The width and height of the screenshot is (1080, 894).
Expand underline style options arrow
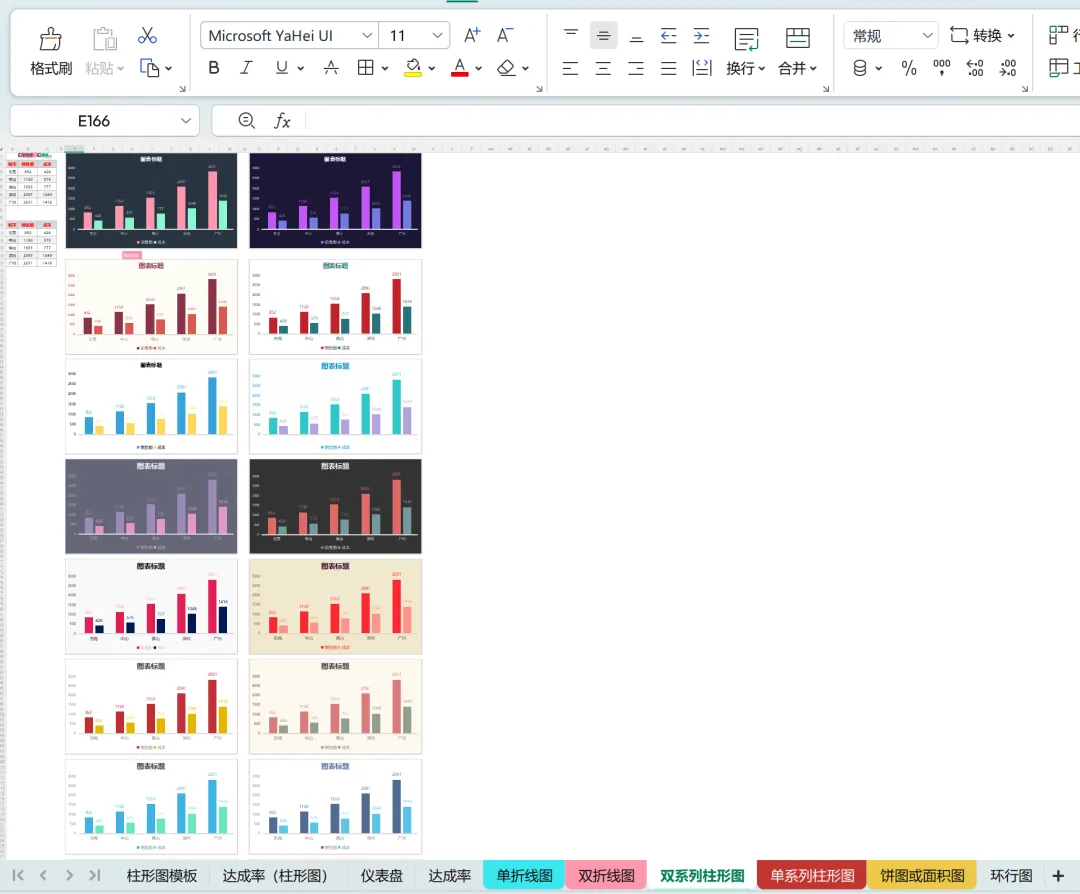click(x=300, y=68)
